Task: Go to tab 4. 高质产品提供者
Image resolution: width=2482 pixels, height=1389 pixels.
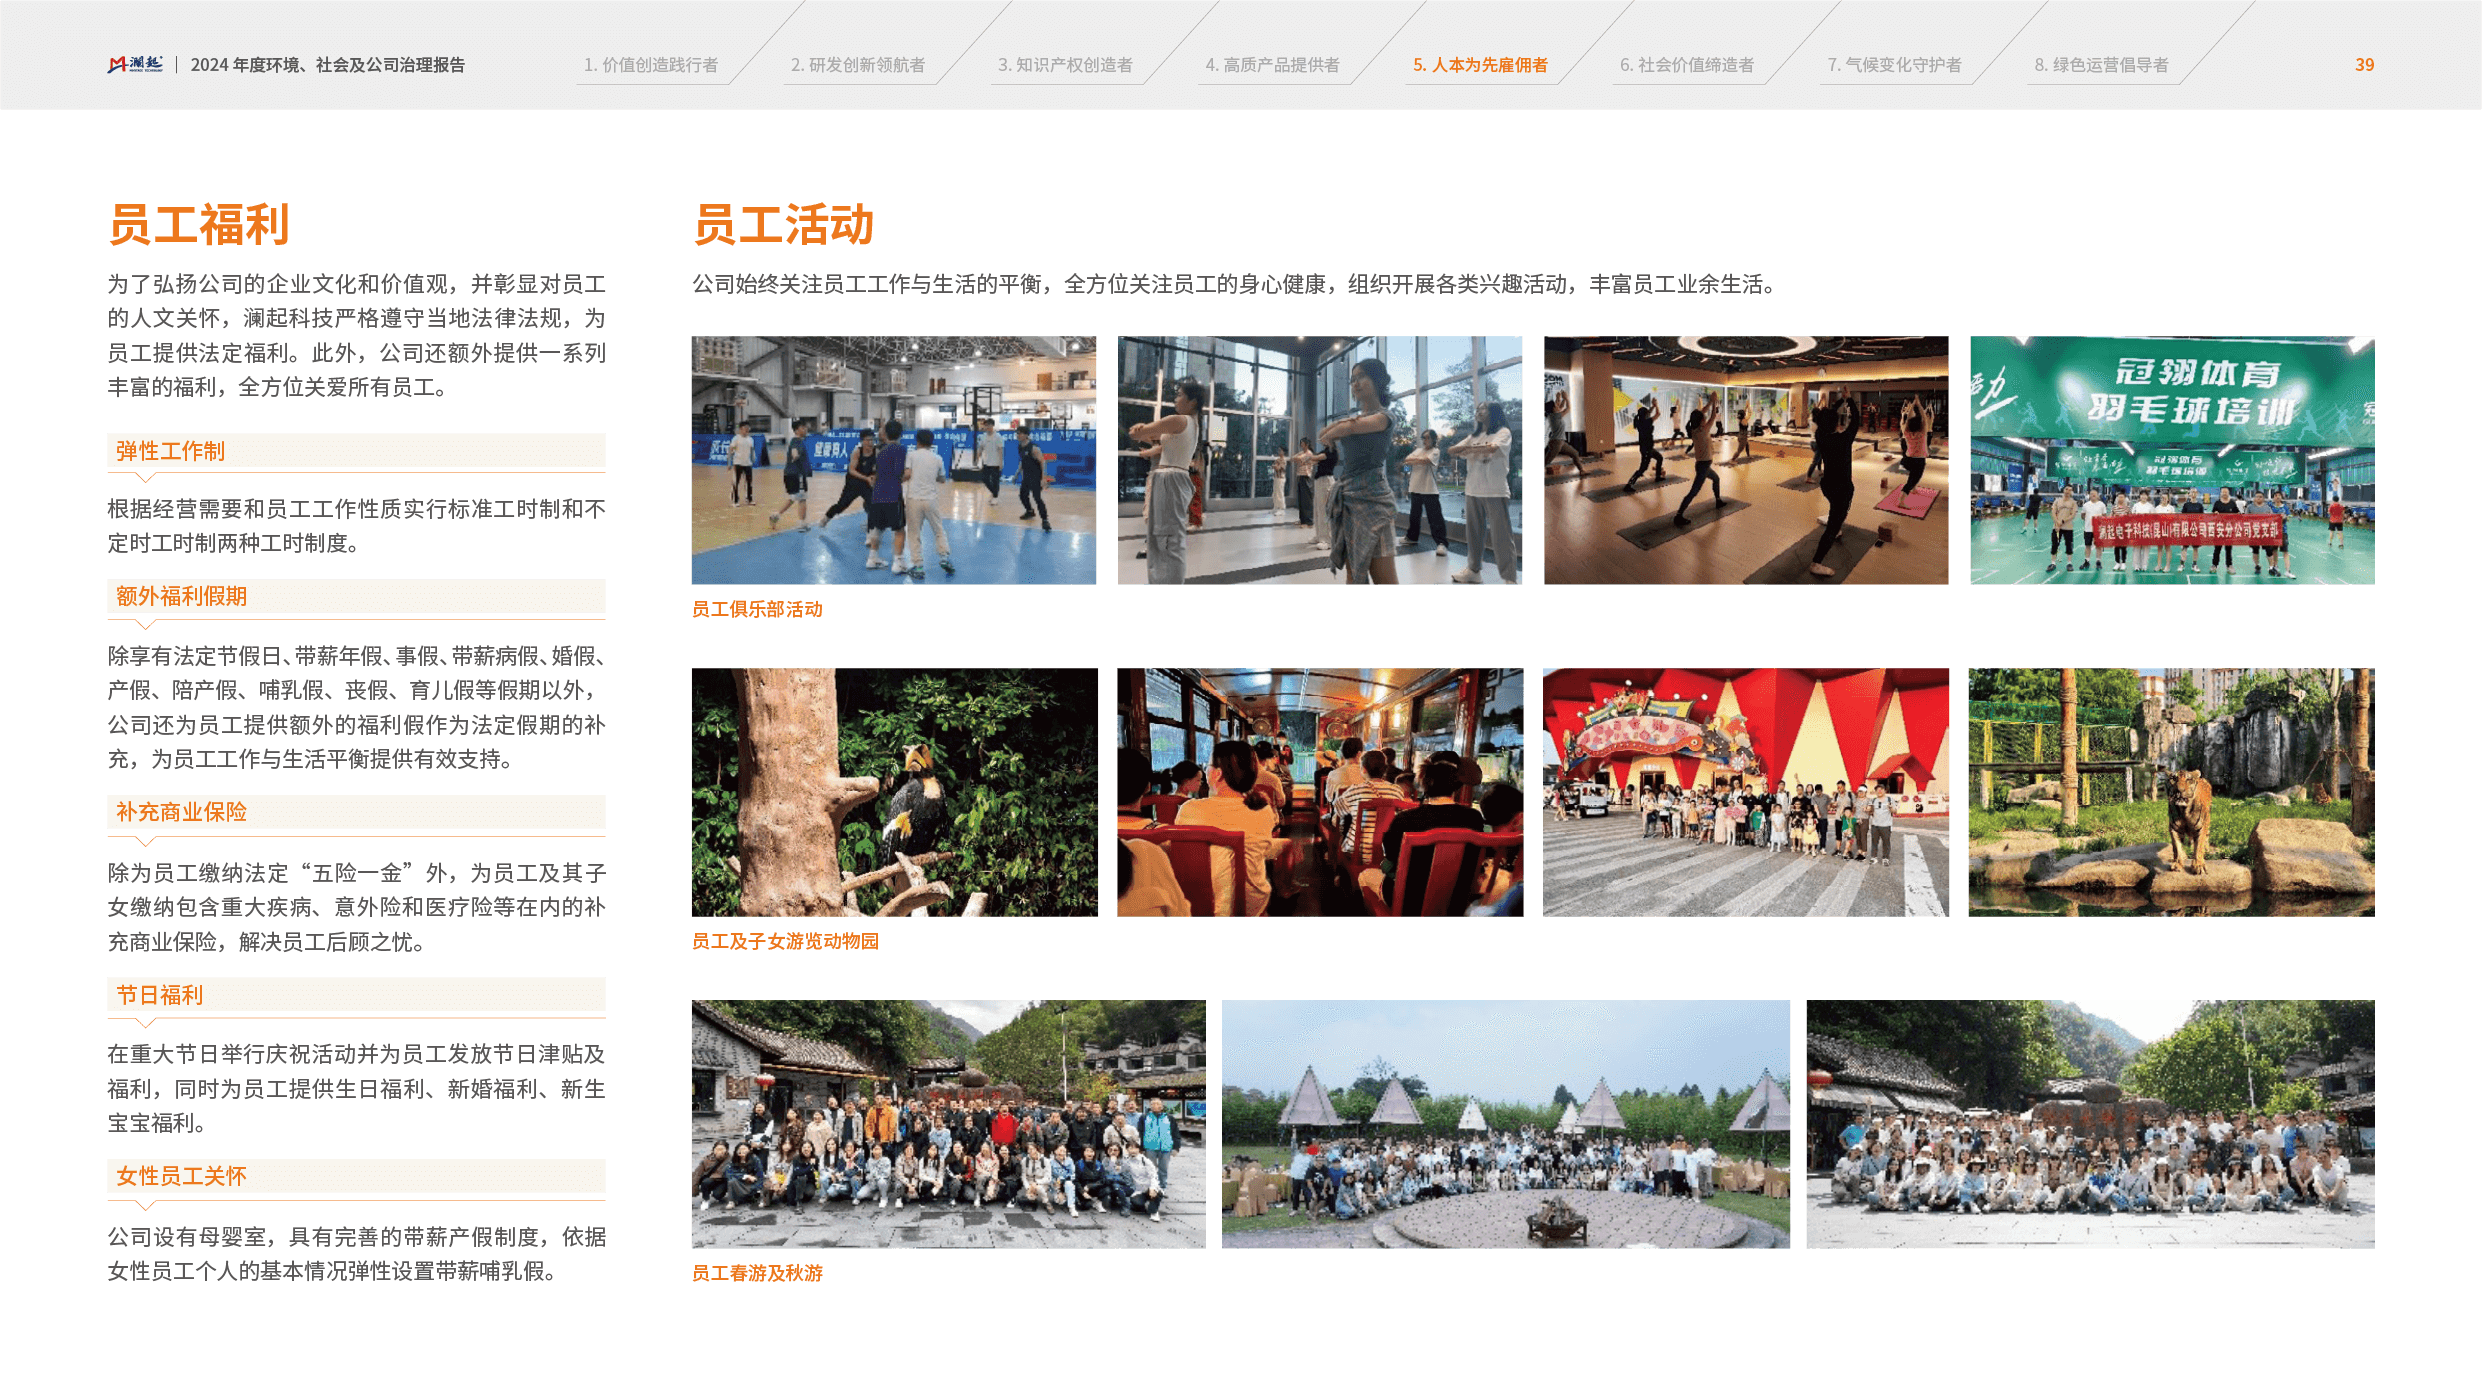Action: 1272,65
